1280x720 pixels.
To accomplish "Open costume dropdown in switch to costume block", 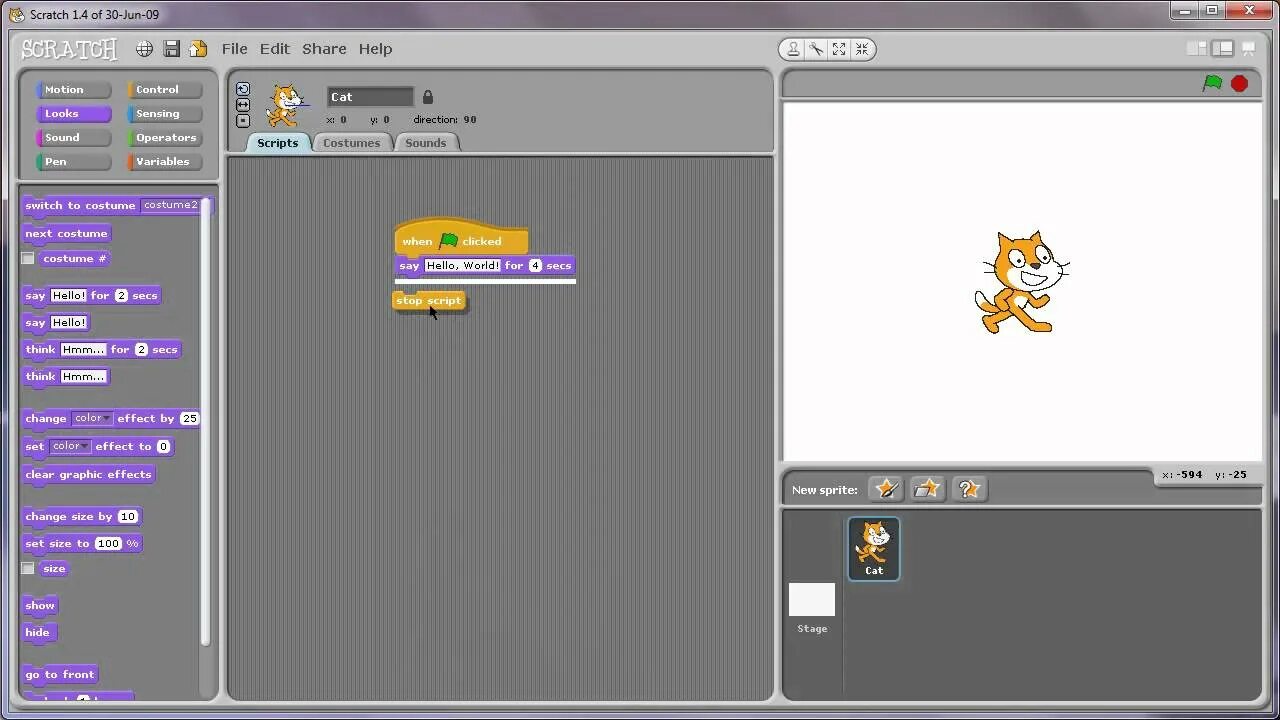I will point(171,206).
